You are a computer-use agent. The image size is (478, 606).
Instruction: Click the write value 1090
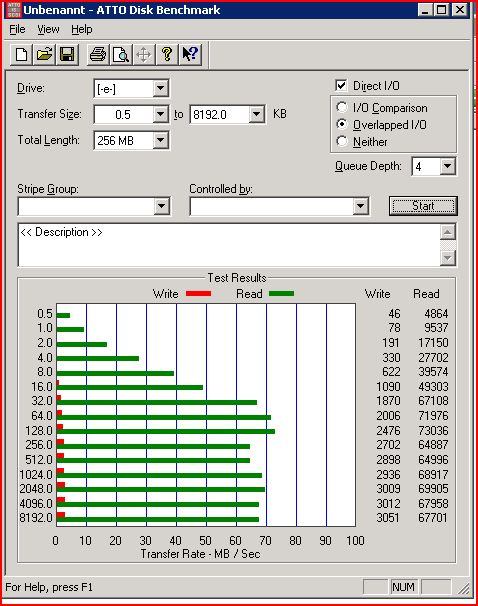[388, 387]
